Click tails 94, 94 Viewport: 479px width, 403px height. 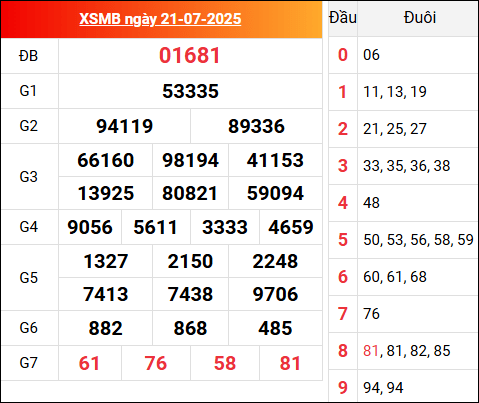tap(383, 388)
